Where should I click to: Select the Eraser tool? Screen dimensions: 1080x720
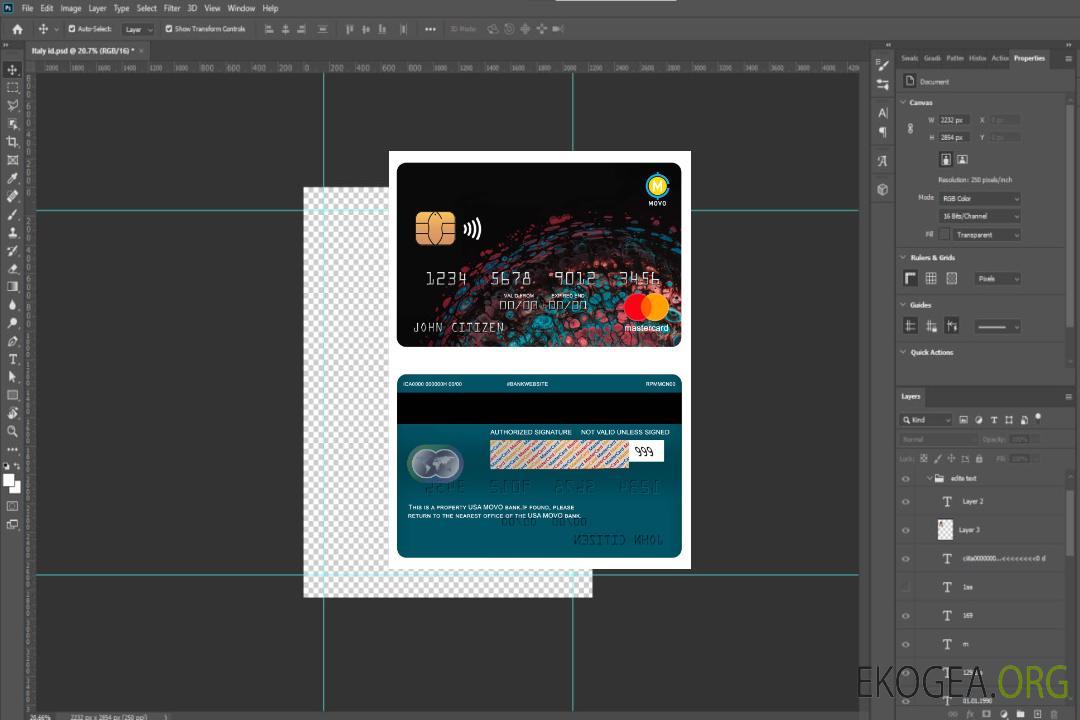[x=12, y=269]
